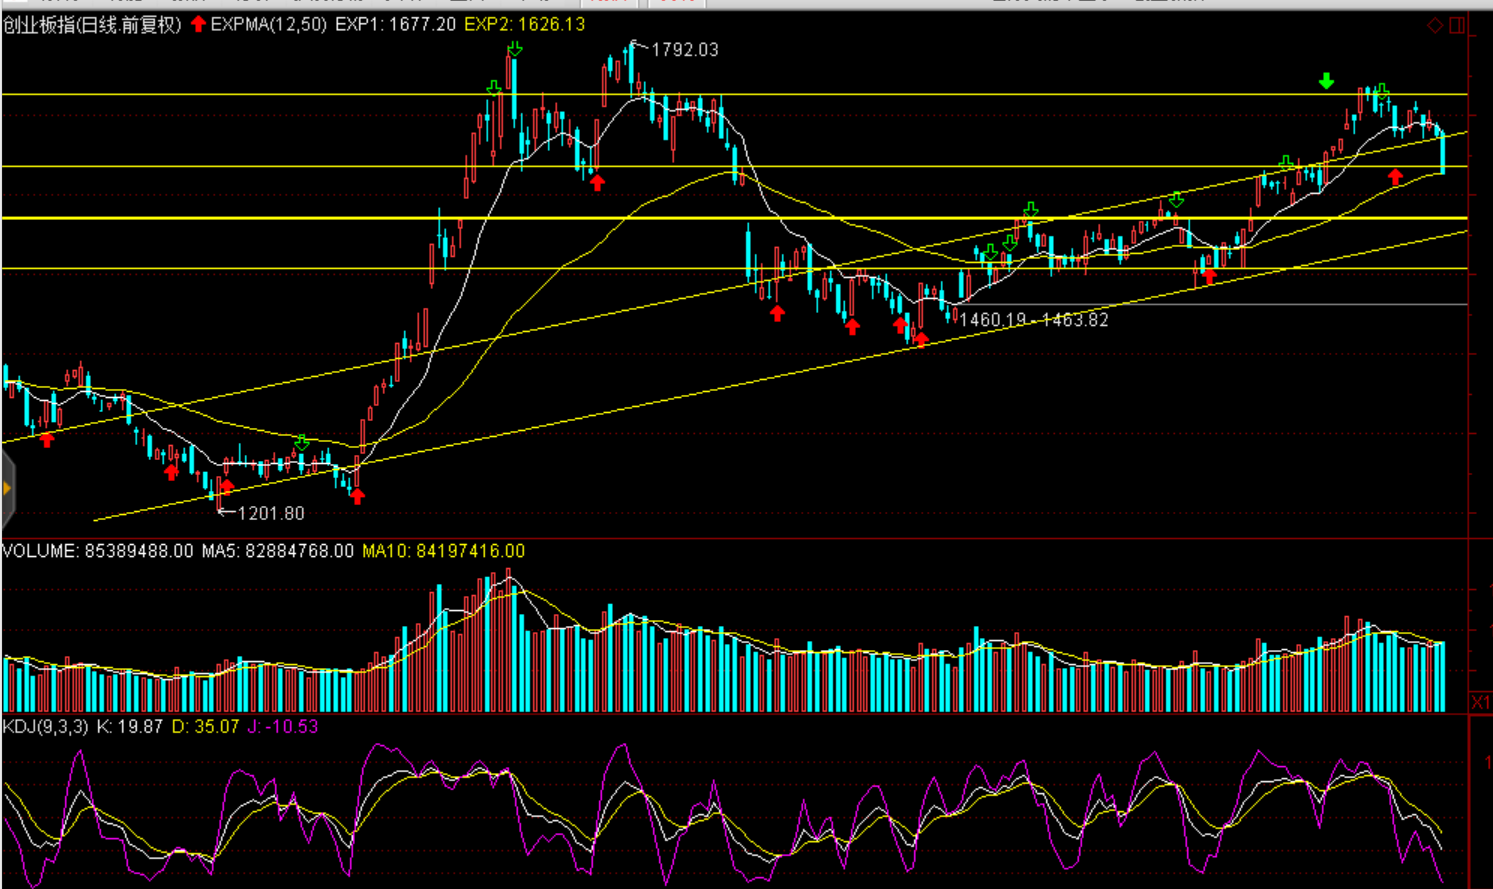Click the 1792.03 high price marker
Viewport: 1493px width, 889px height.
[x=684, y=50]
